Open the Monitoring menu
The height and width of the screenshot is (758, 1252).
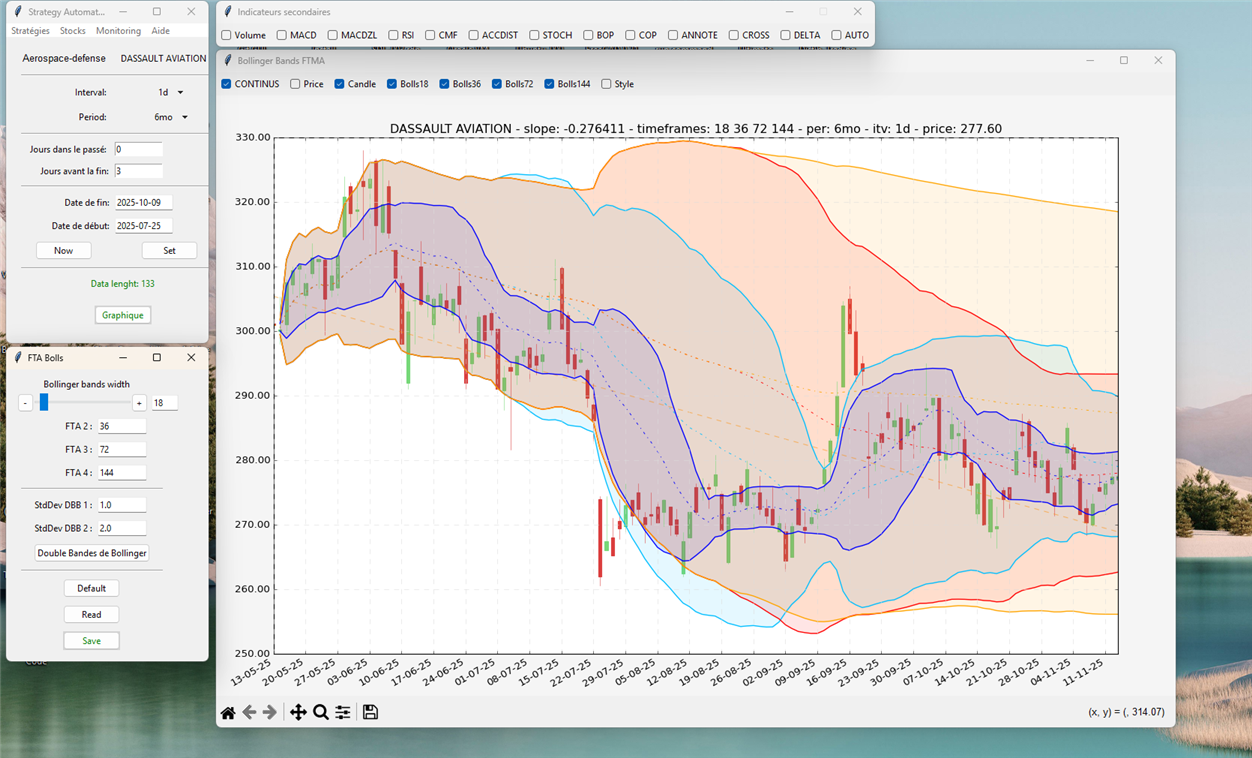(118, 31)
